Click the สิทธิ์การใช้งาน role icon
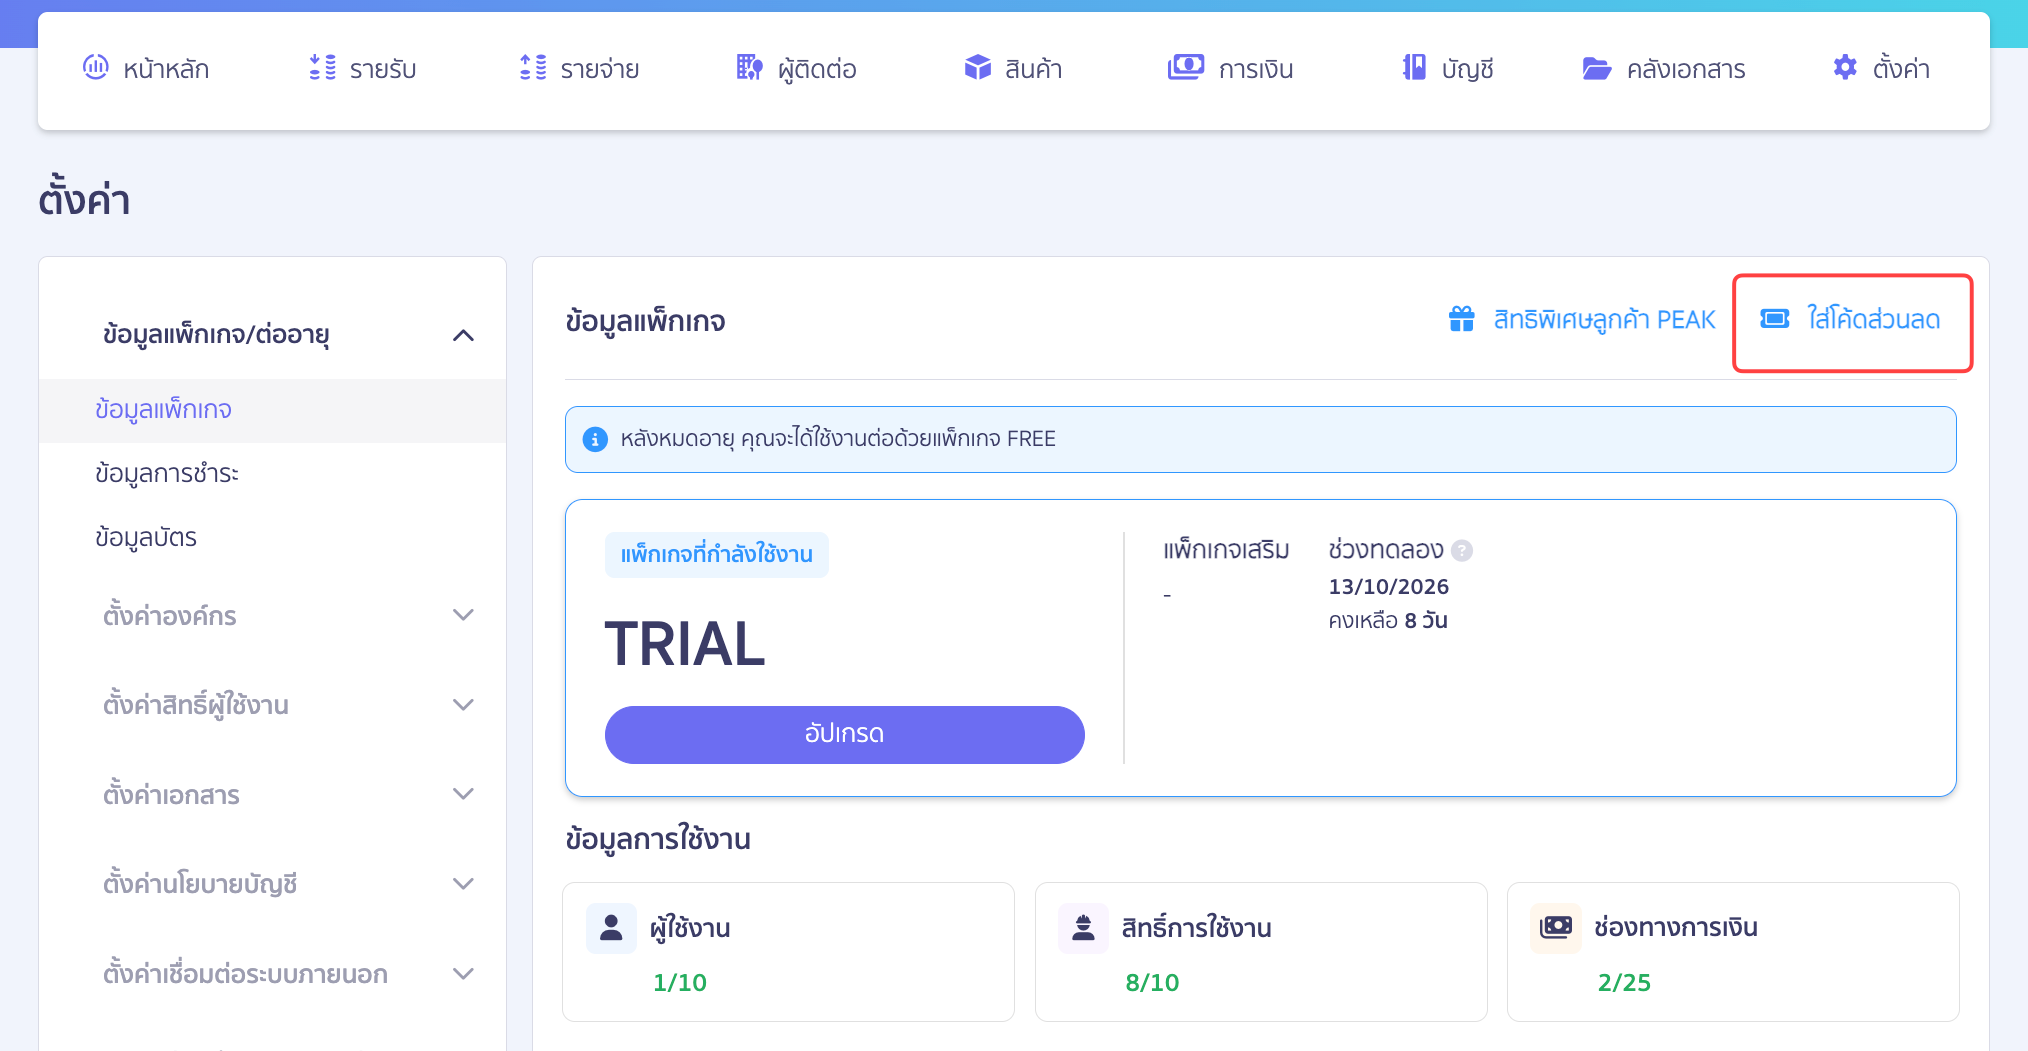 1083,928
